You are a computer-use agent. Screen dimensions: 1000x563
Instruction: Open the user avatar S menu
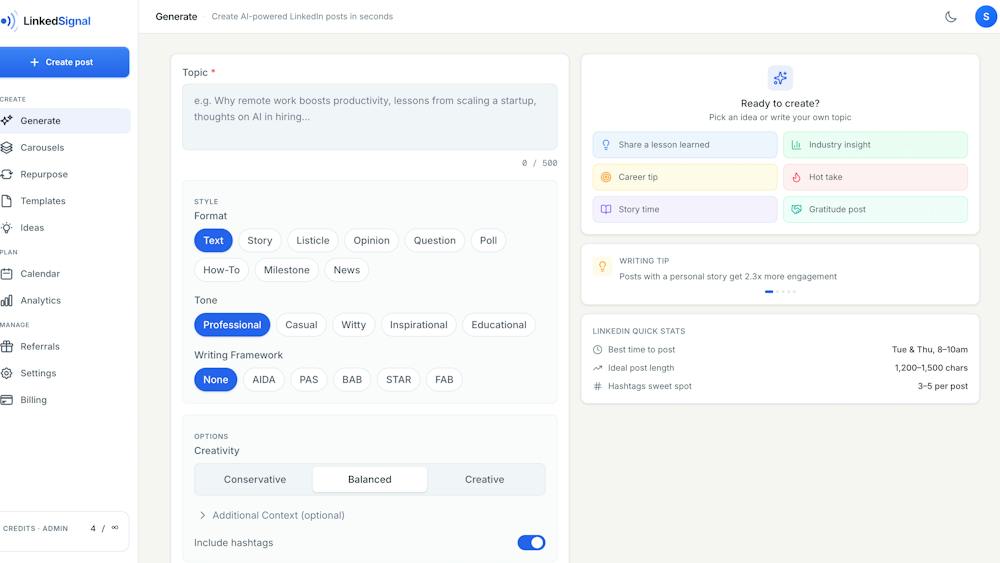(985, 17)
